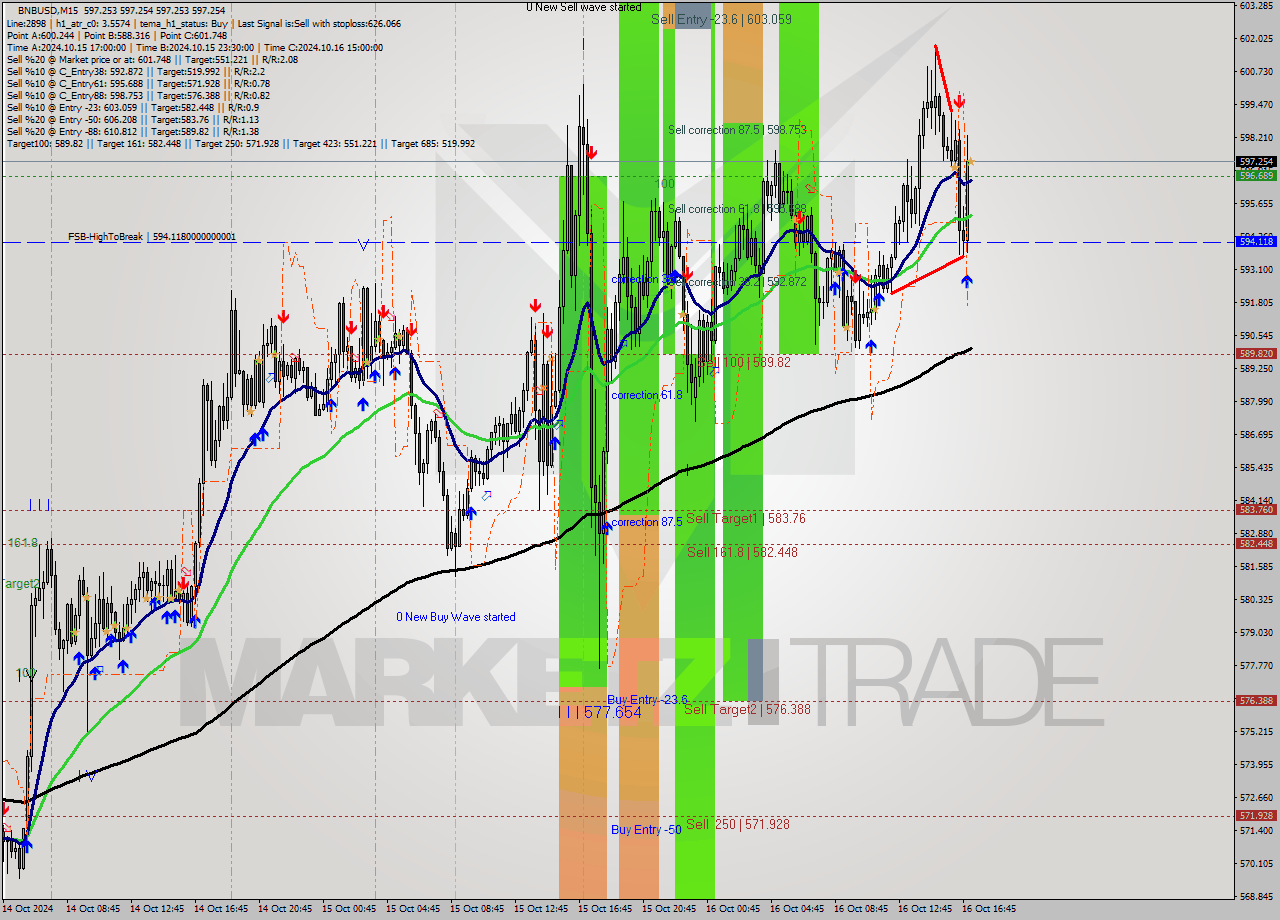Click the 603.285 top price axis value

point(1256,6)
